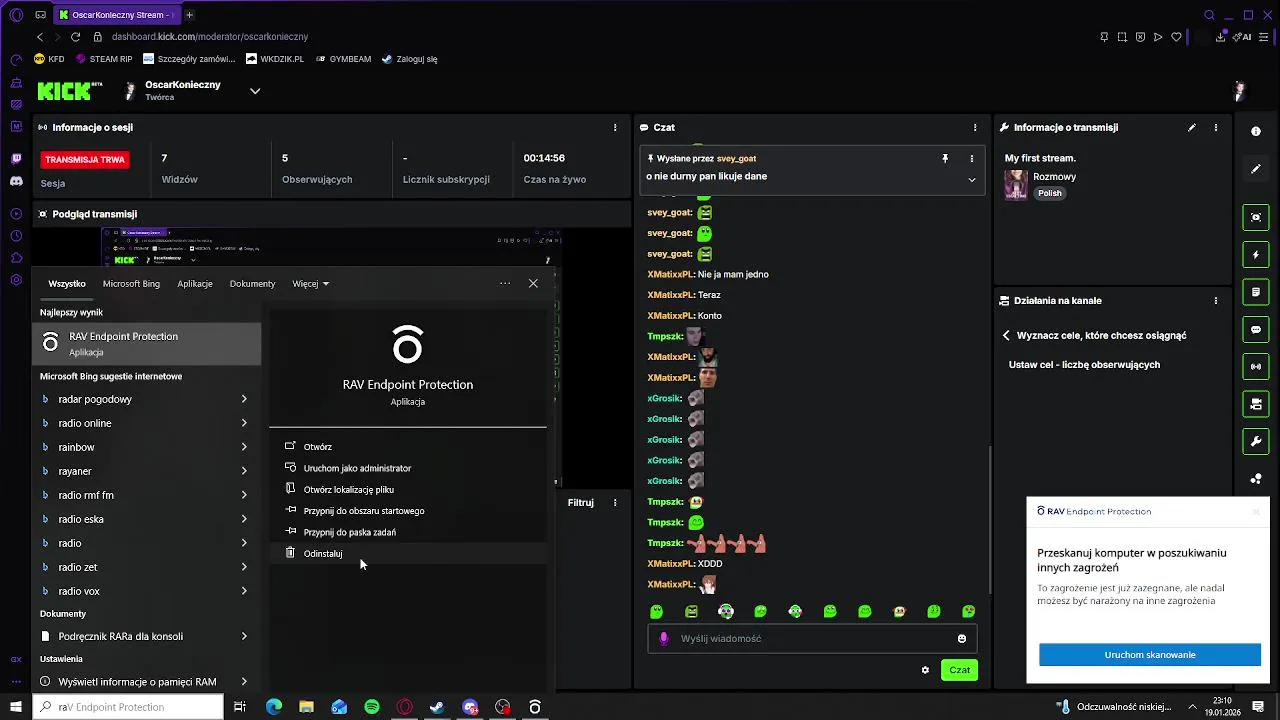Select RAV Endpoint Protection best result
The width and height of the screenshot is (1280, 720).
tap(147, 344)
